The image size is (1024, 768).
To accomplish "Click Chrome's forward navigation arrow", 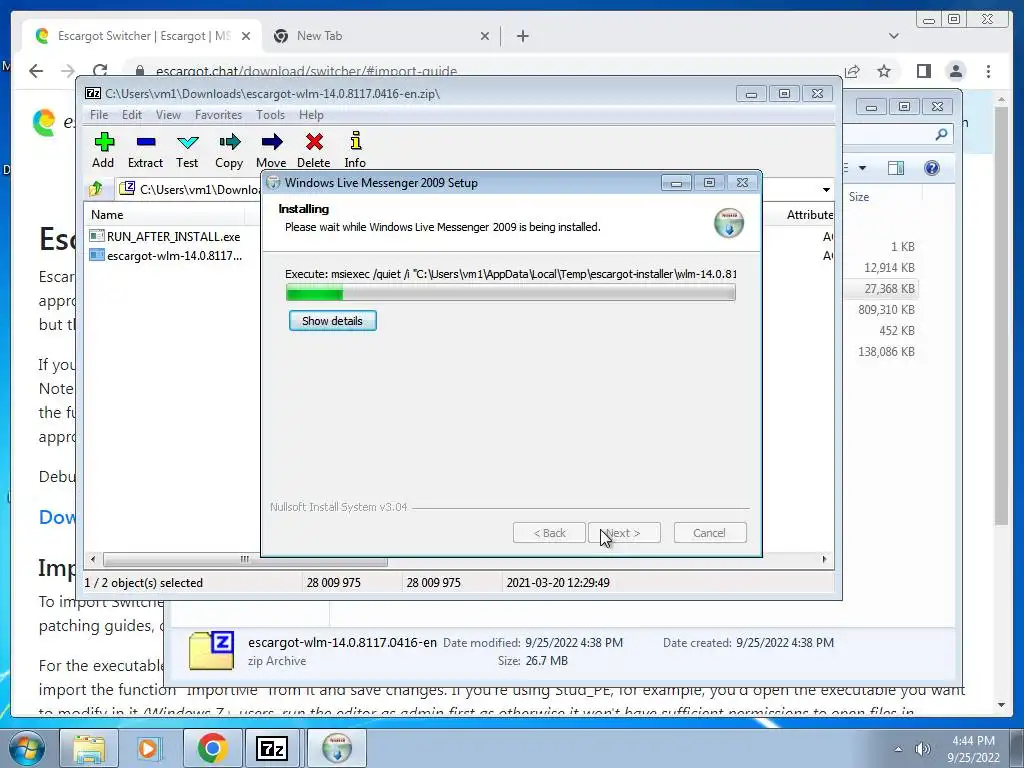I will (x=67, y=71).
